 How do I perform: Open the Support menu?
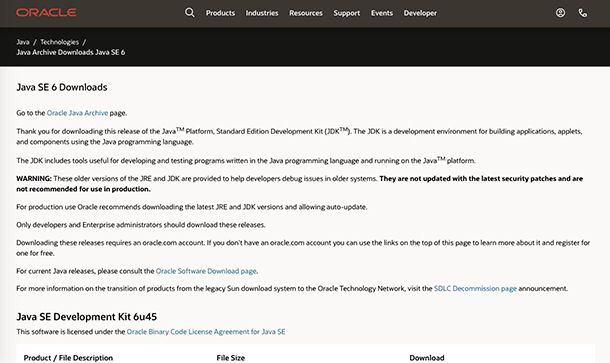click(x=347, y=13)
